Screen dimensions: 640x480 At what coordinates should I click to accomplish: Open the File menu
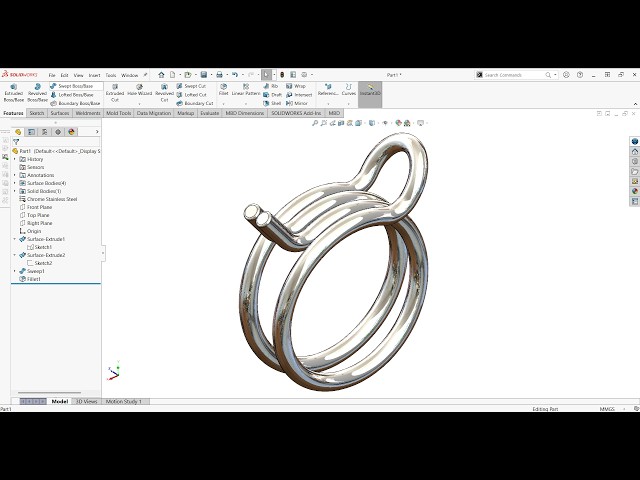(x=52, y=75)
